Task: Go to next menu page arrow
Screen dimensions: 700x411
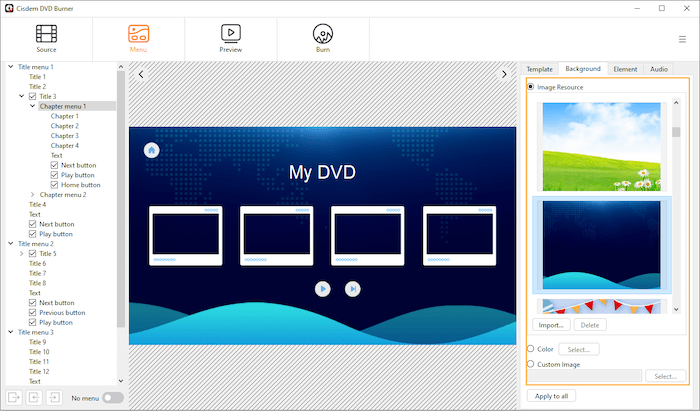Action: pyautogui.click(x=504, y=74)
